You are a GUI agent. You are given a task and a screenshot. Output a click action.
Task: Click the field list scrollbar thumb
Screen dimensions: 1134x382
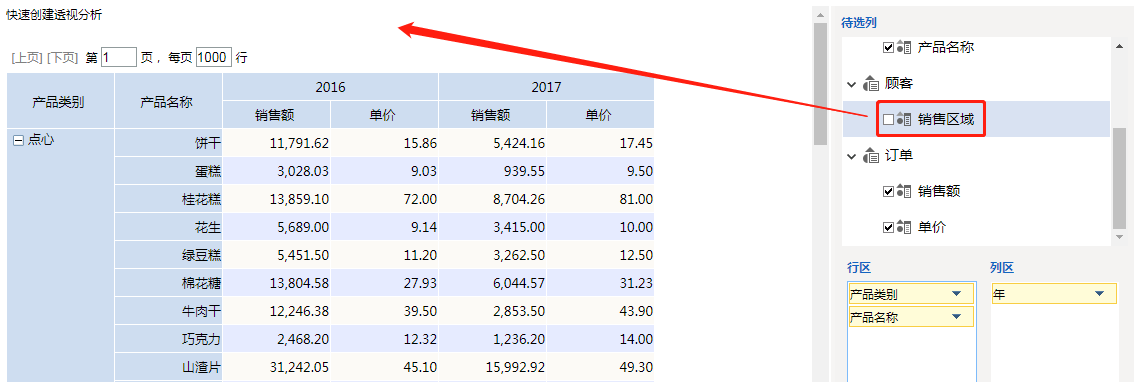1120,177
